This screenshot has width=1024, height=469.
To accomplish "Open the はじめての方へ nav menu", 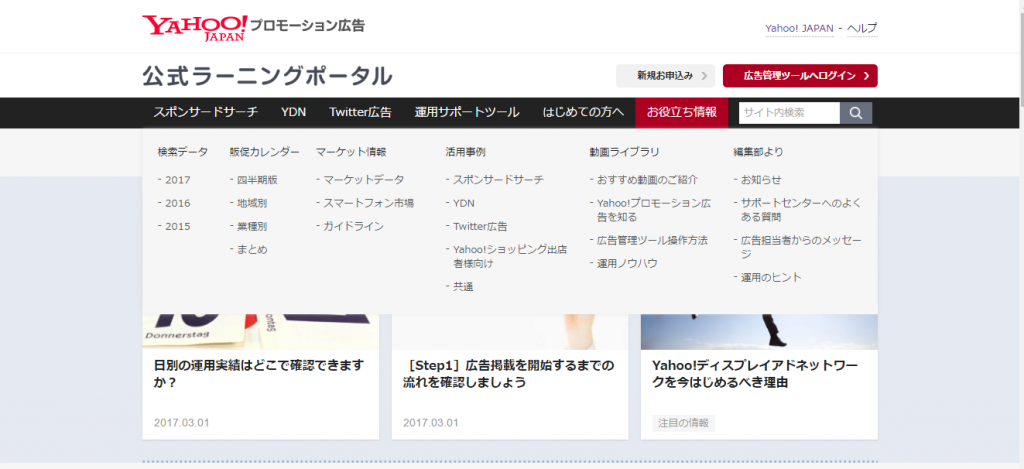I will point(583,112).
